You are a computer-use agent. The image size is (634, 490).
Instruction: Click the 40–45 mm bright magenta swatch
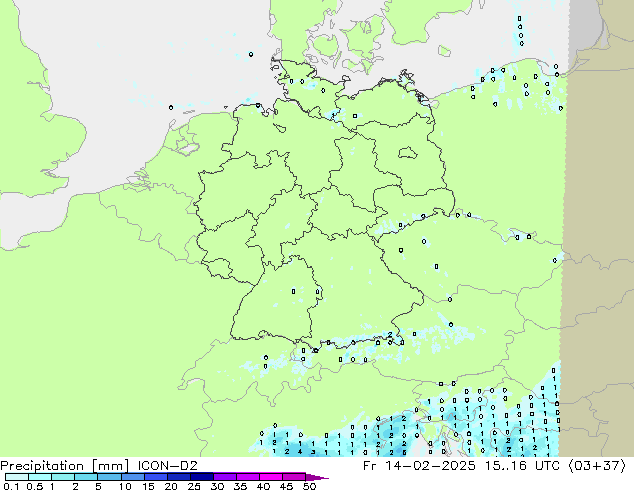pos(271,477)
